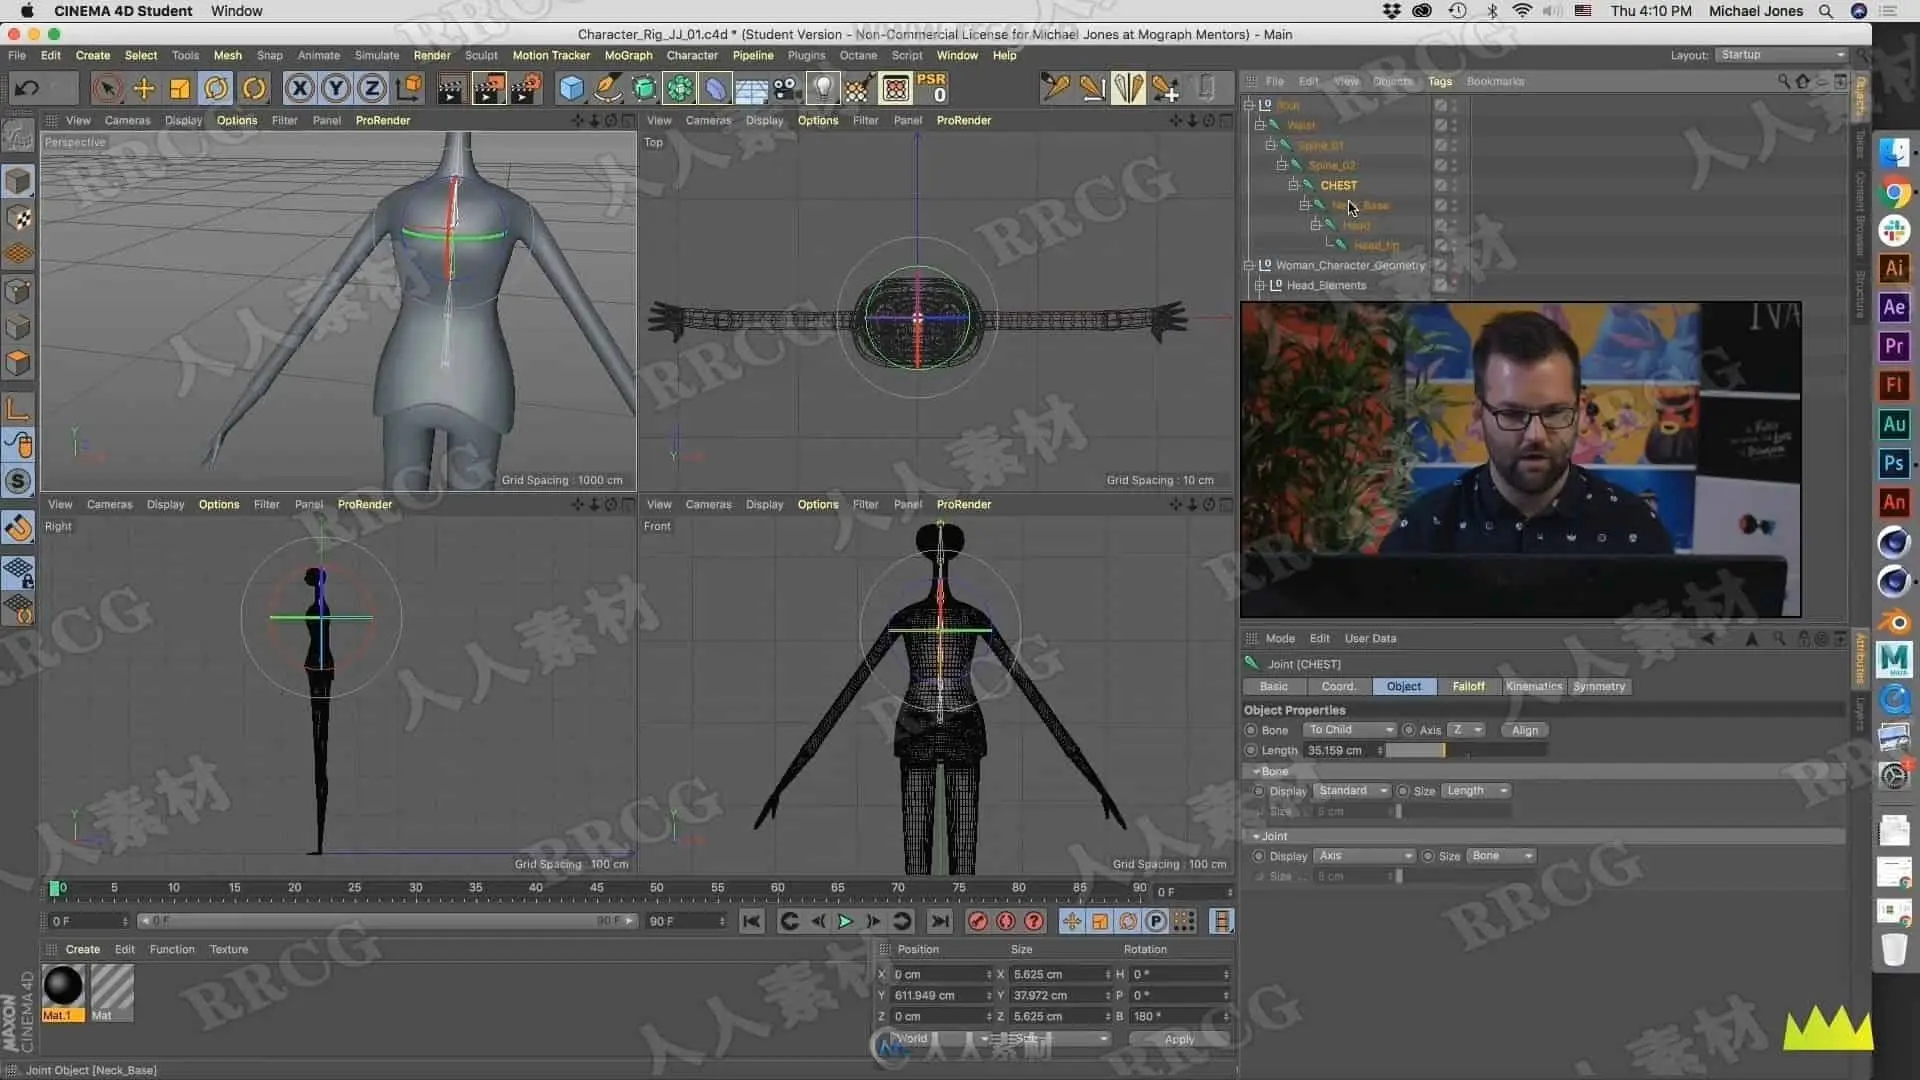Switch to the Kinematics tab
This screenshot has width=1920, height=1080.
(1533, 686)
